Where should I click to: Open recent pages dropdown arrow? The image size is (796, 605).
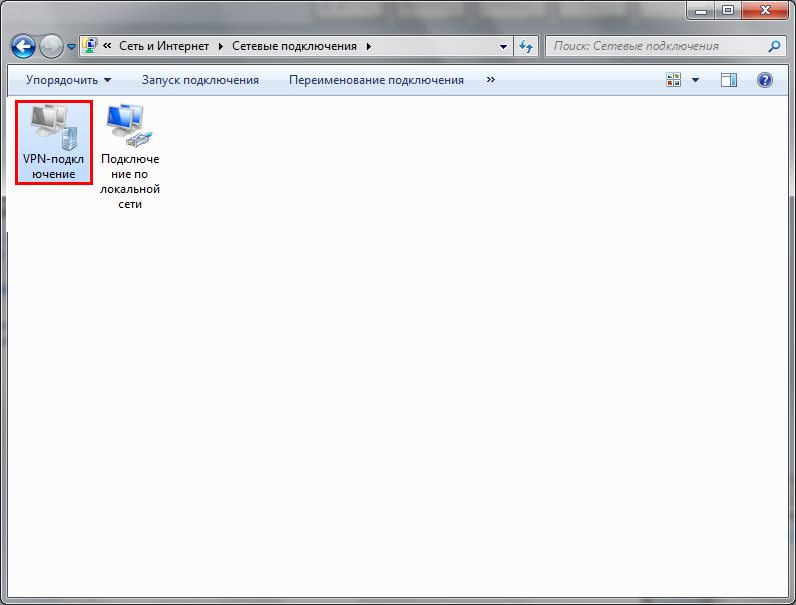tap(72, 47)
